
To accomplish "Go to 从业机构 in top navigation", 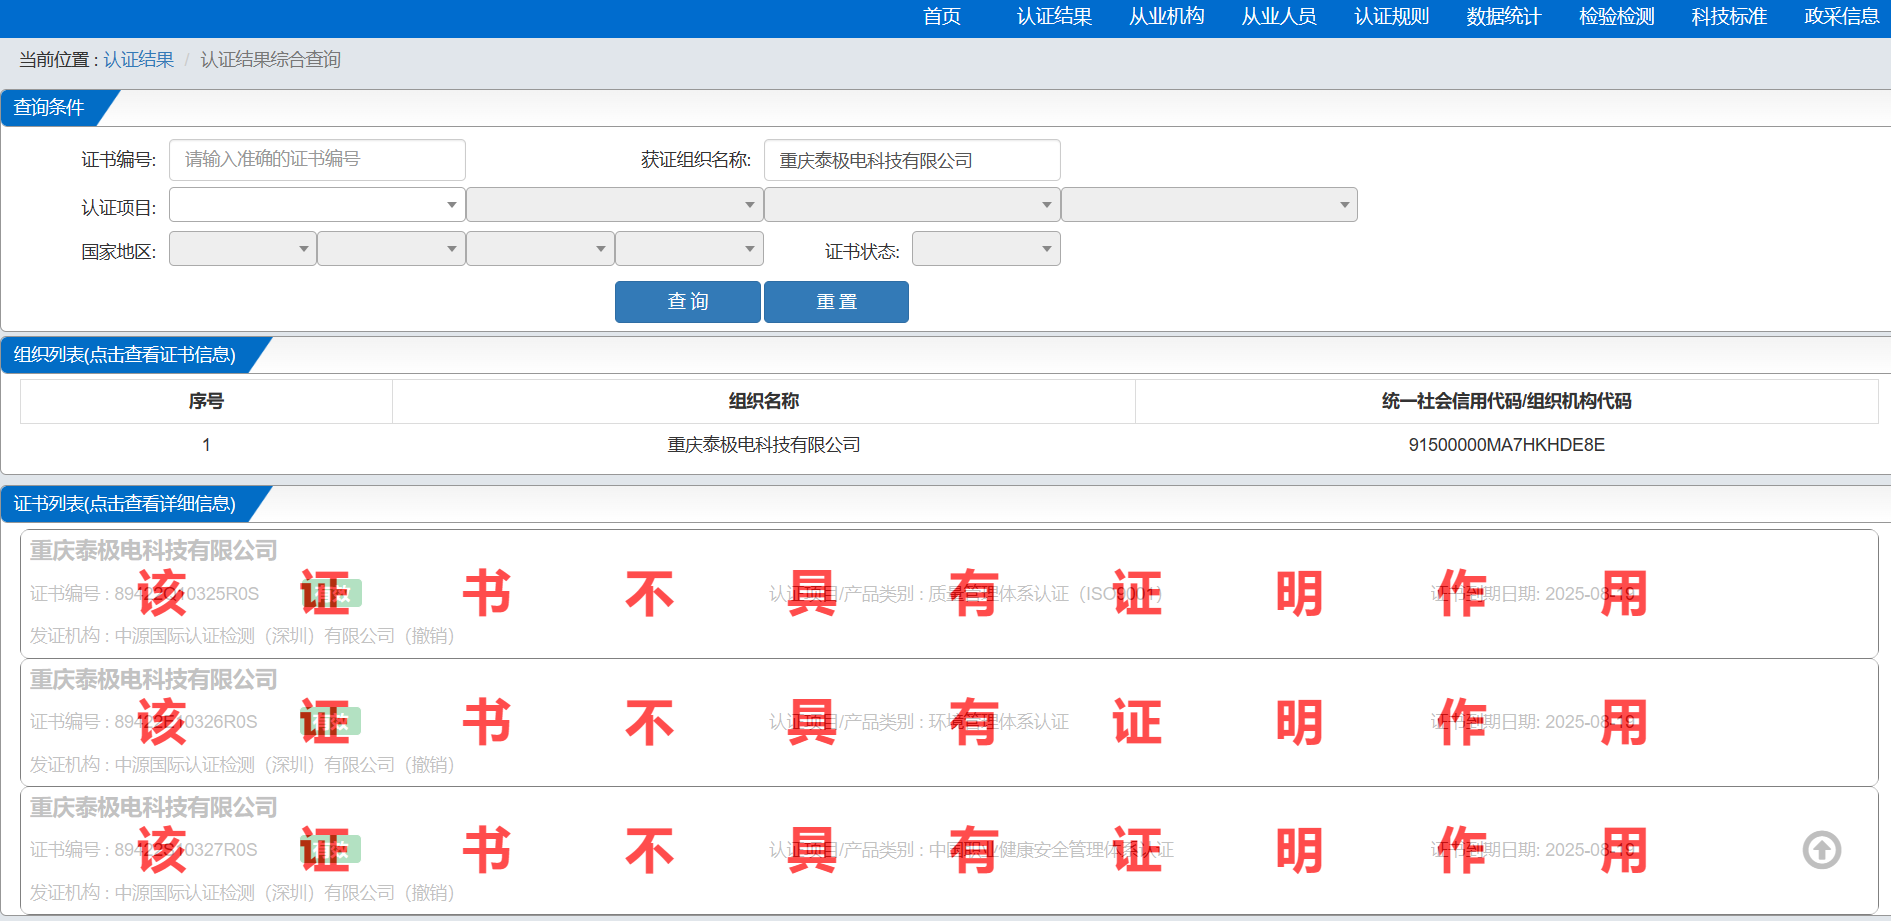I will click(x=1166, y=17).
